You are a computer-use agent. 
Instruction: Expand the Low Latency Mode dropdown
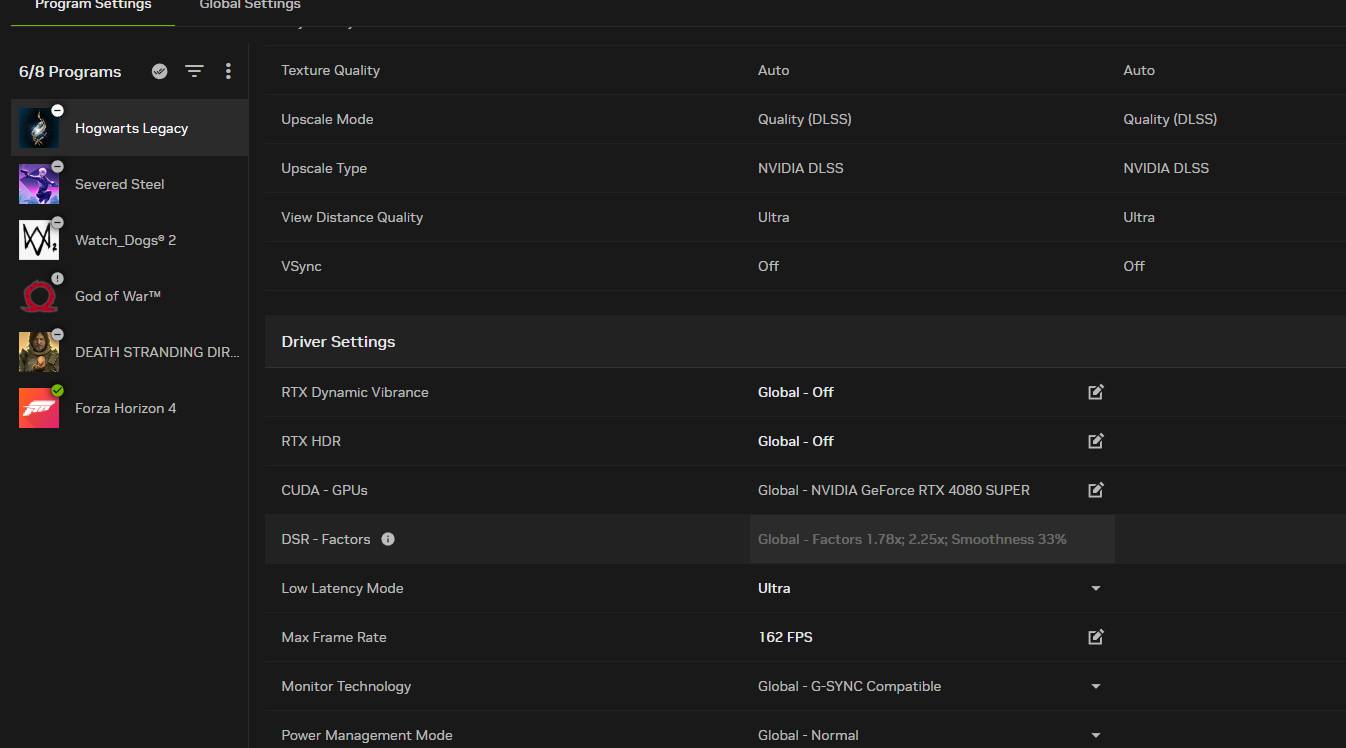click(x=1096, y=588)
